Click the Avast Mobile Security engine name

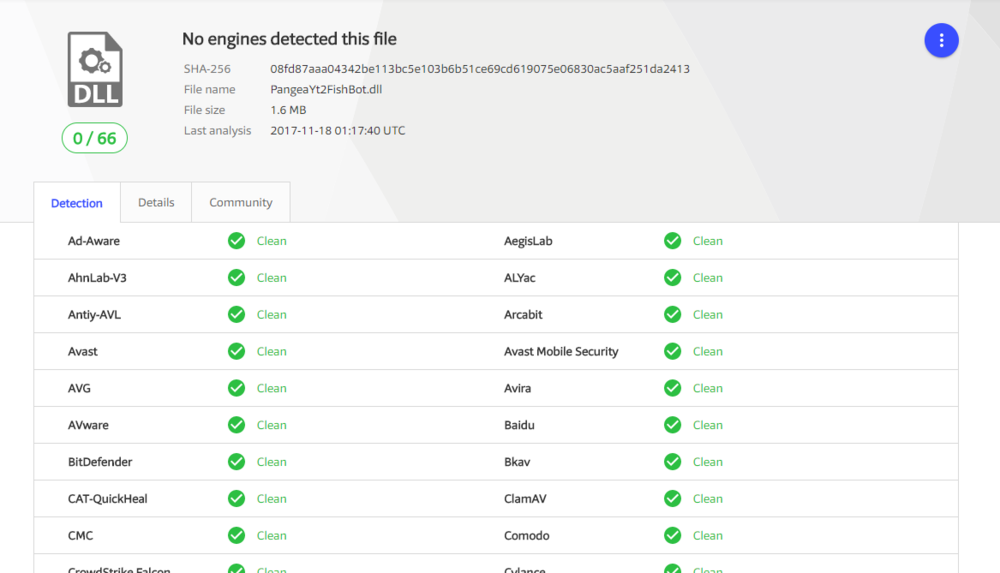[561, 351]
